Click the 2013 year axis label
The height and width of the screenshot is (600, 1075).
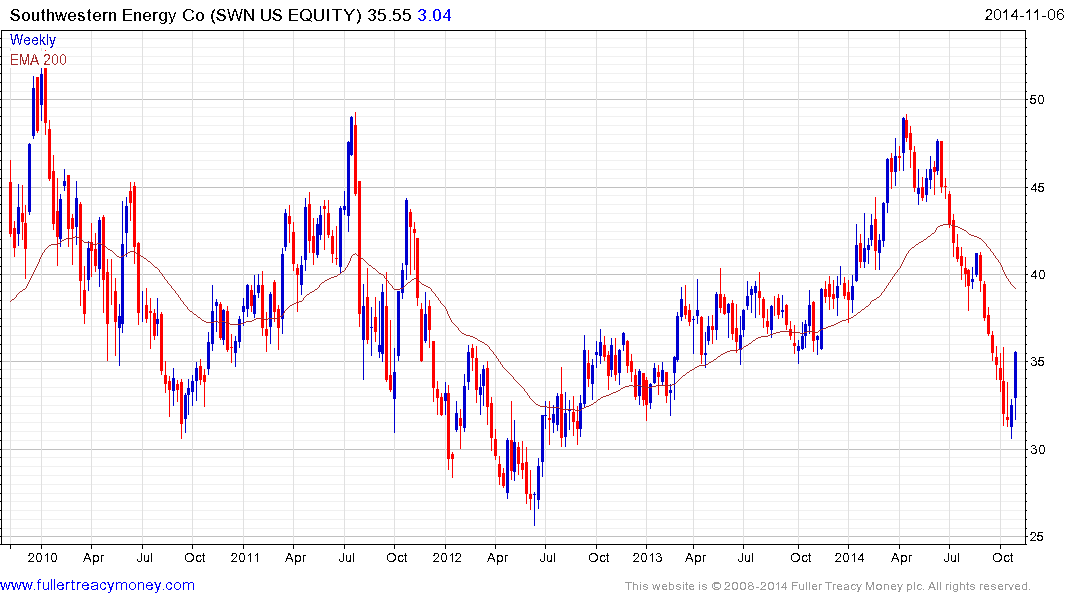(648, 557)
